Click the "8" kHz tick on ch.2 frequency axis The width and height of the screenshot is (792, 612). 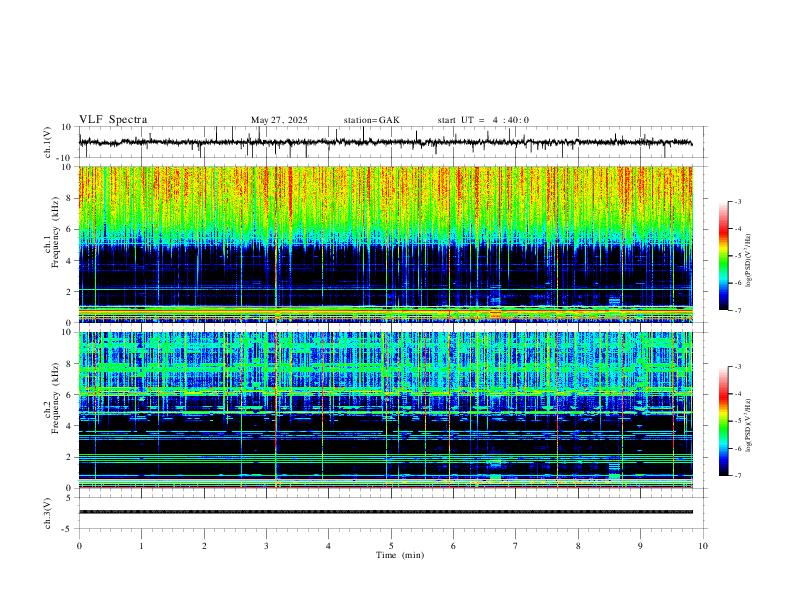pos(69,364)
